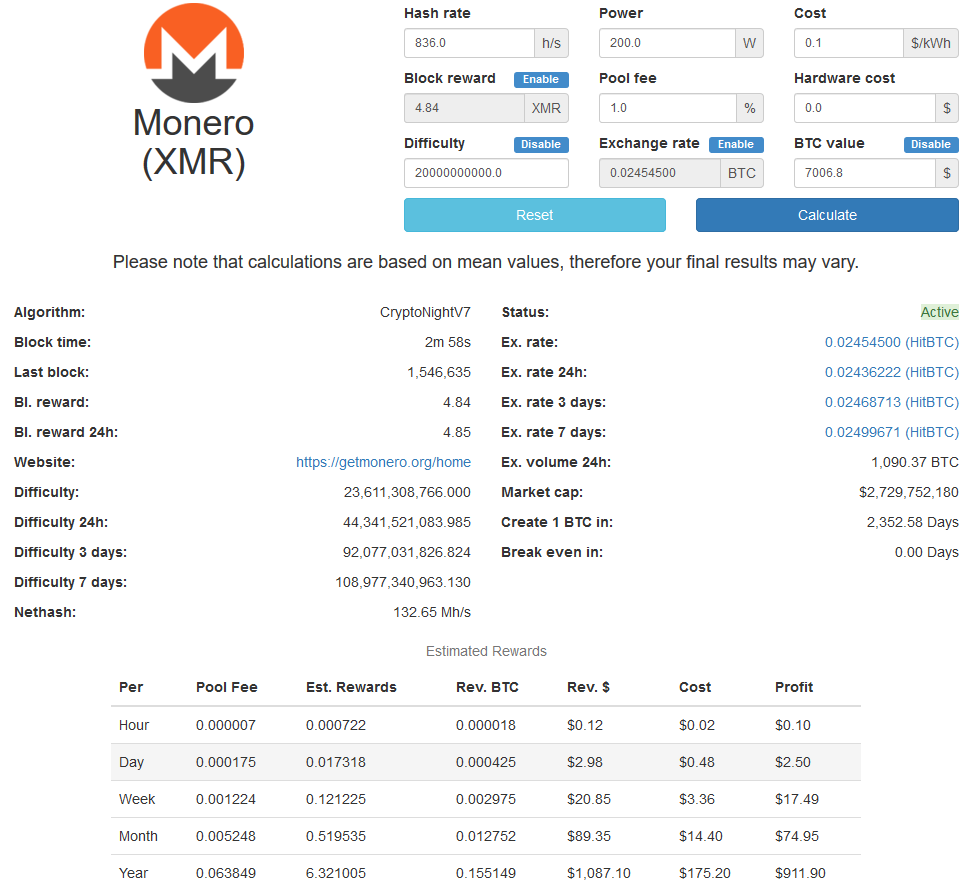This screenshot has width=968, height=886.
Task: Click the Nethash value 132.65 Mh/s
Action: pyautogui.click(x=432, y=612)
